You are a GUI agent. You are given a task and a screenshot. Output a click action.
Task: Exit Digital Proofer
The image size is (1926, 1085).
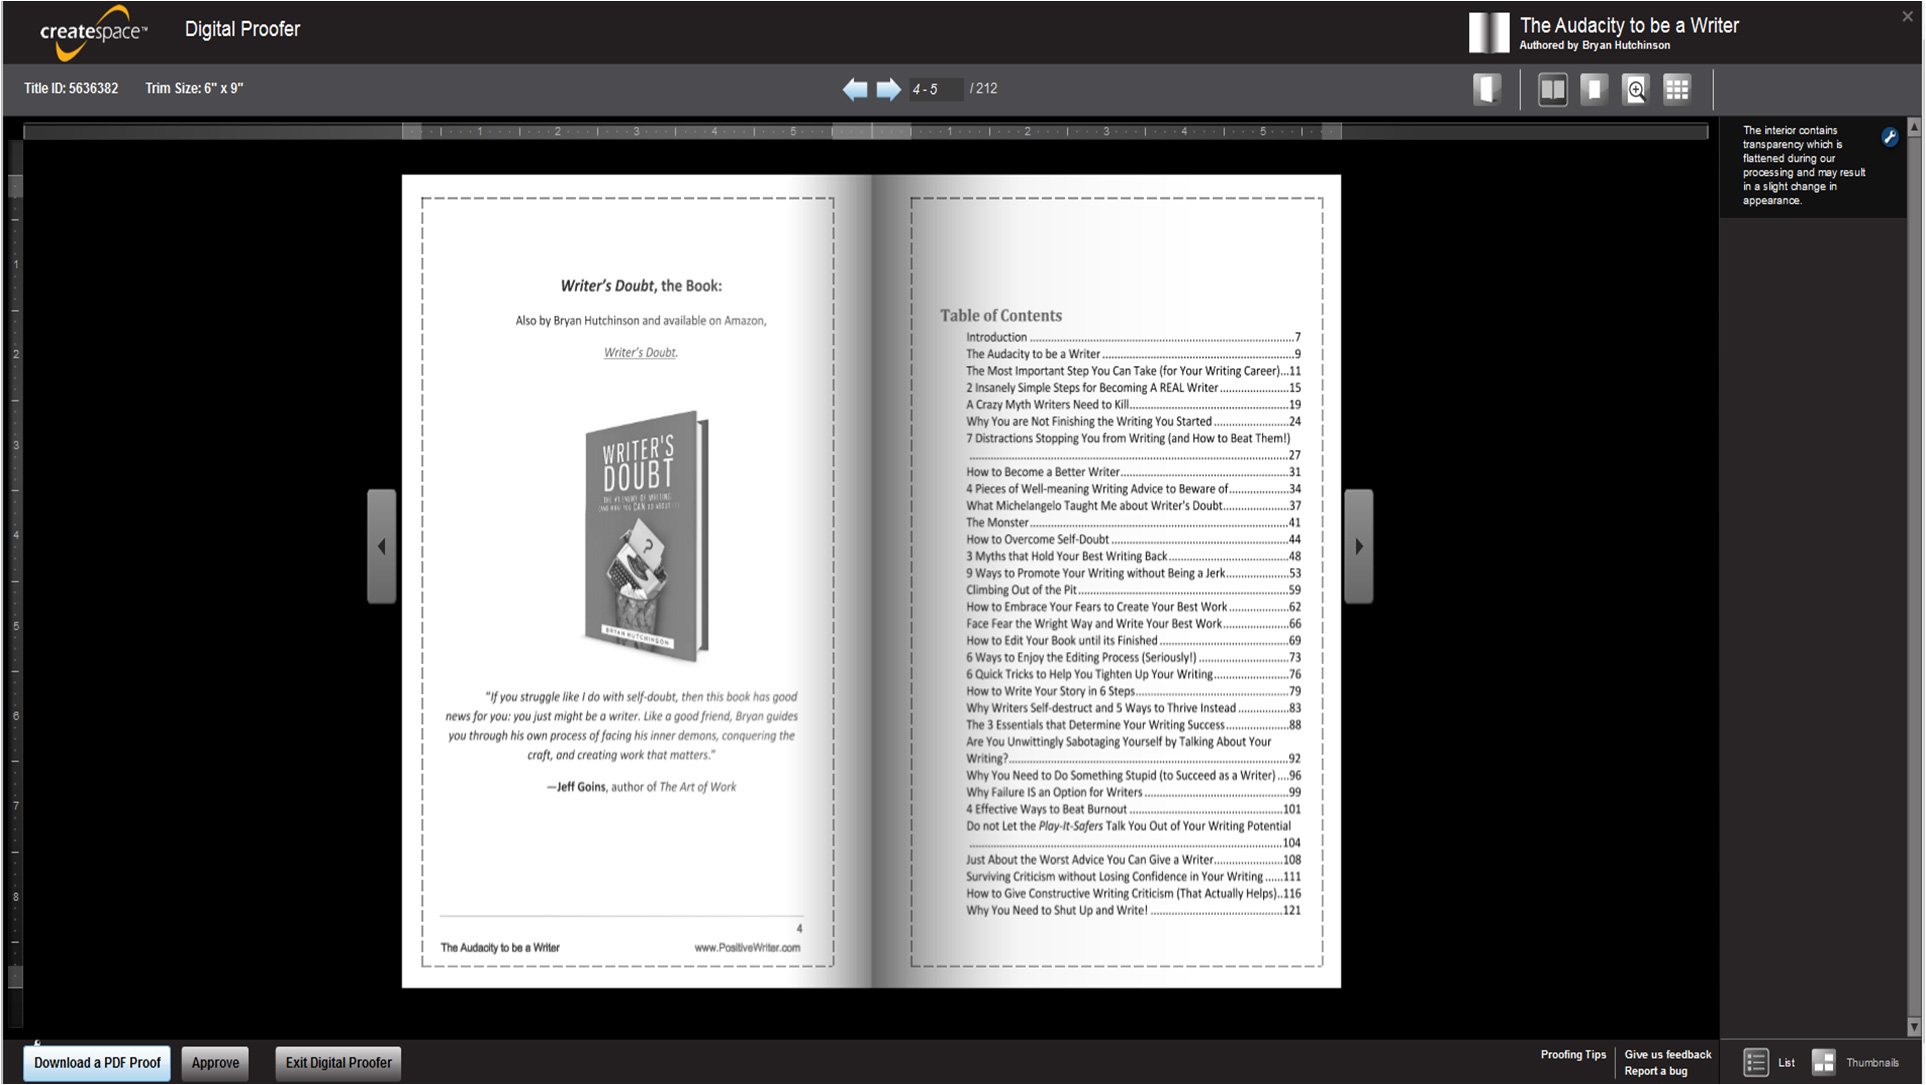pos(338,1062)
